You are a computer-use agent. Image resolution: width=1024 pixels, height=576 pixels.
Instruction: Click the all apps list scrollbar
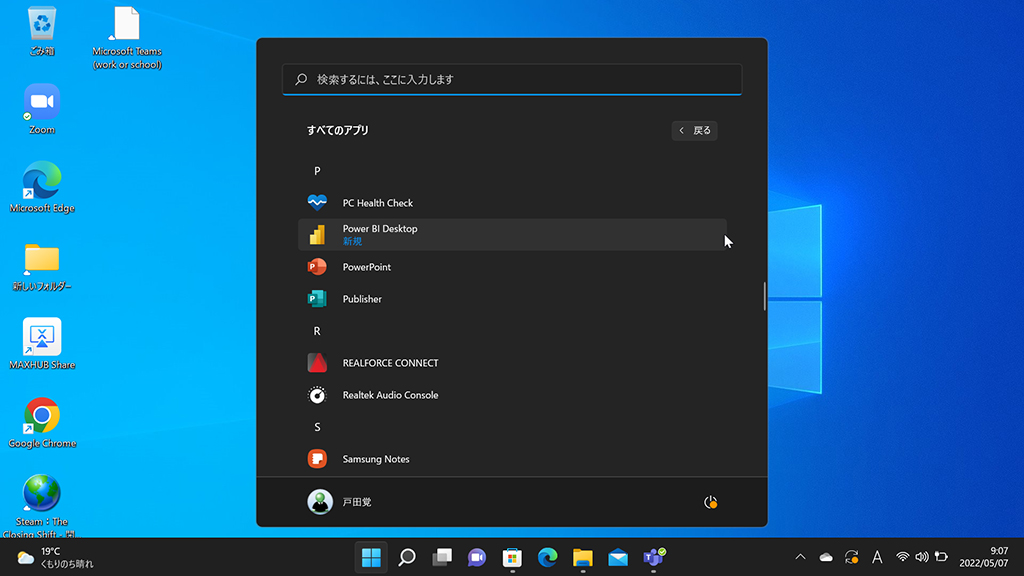(x=764, y=296)
